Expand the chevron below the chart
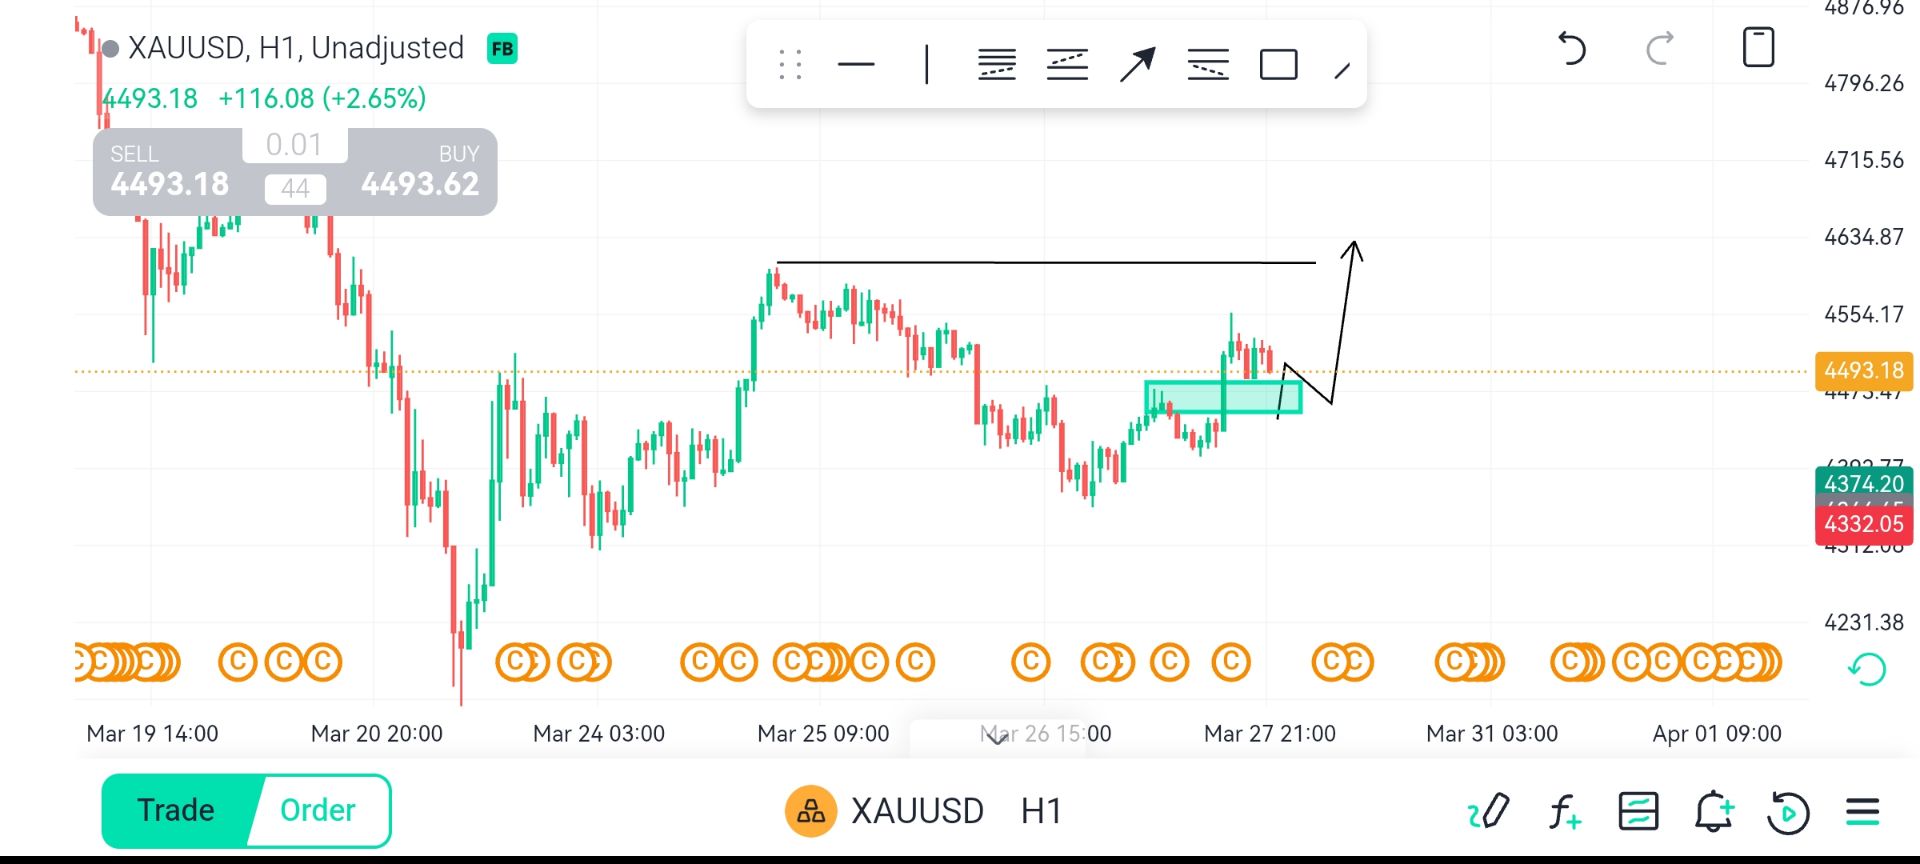The image size is (1920, 864). click(x=997, y=738)
